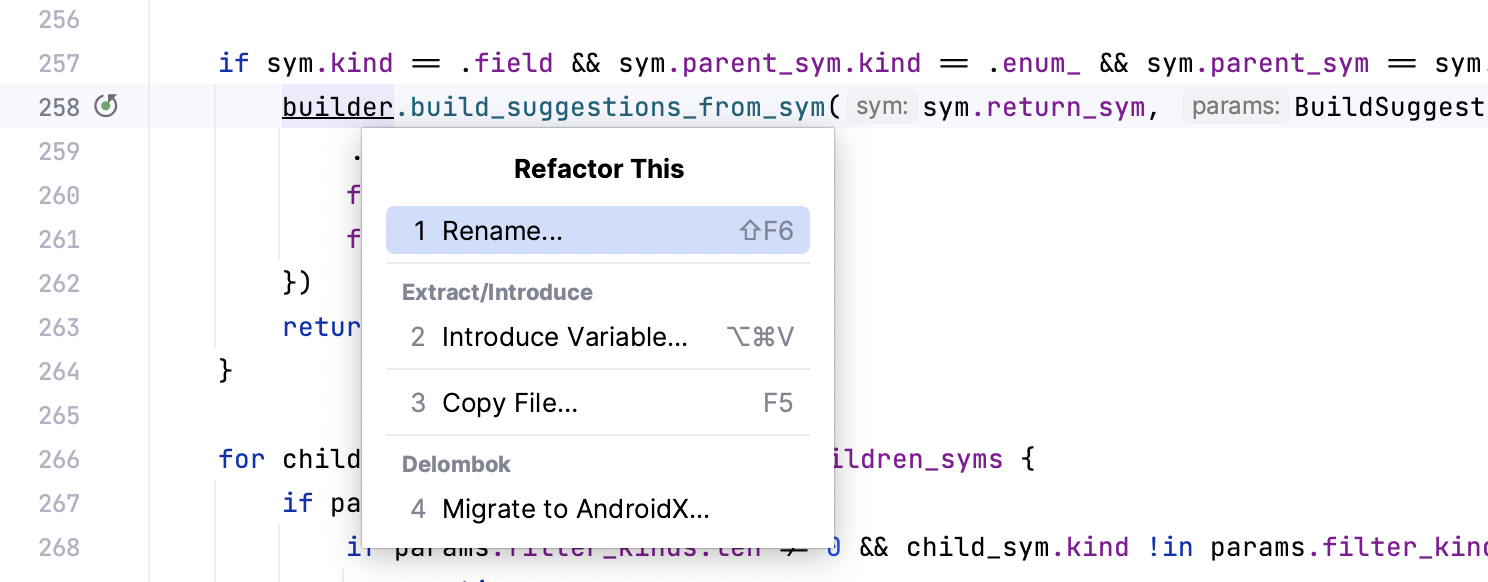Click the 'params:' inline parameter hint
This screenshot has width=1488, height=582.
1235,105
